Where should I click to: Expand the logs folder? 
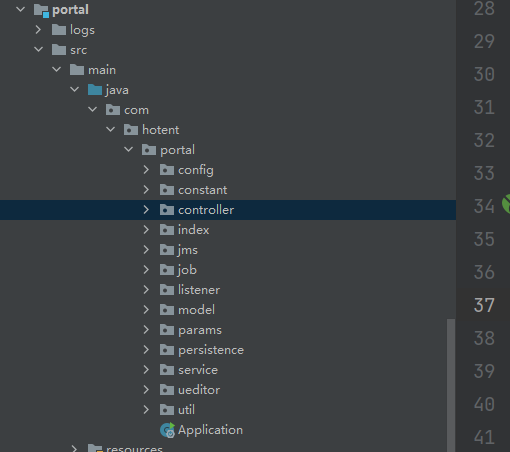(38, 30)
